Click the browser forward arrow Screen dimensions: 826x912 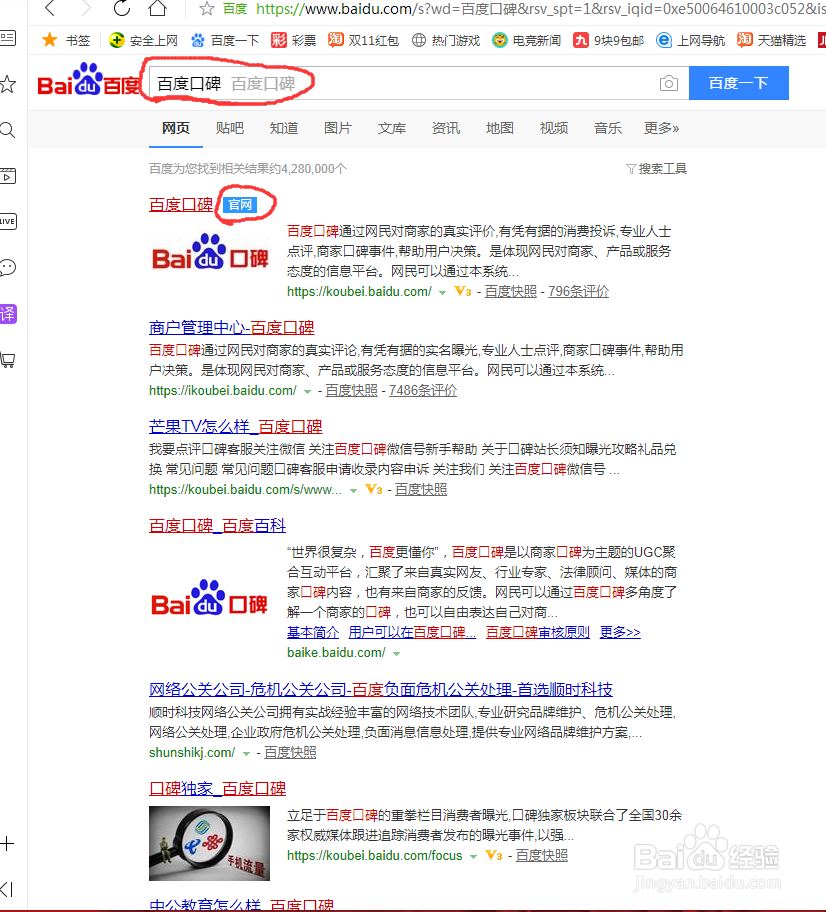pyautogui.click(x=87, y=8)
